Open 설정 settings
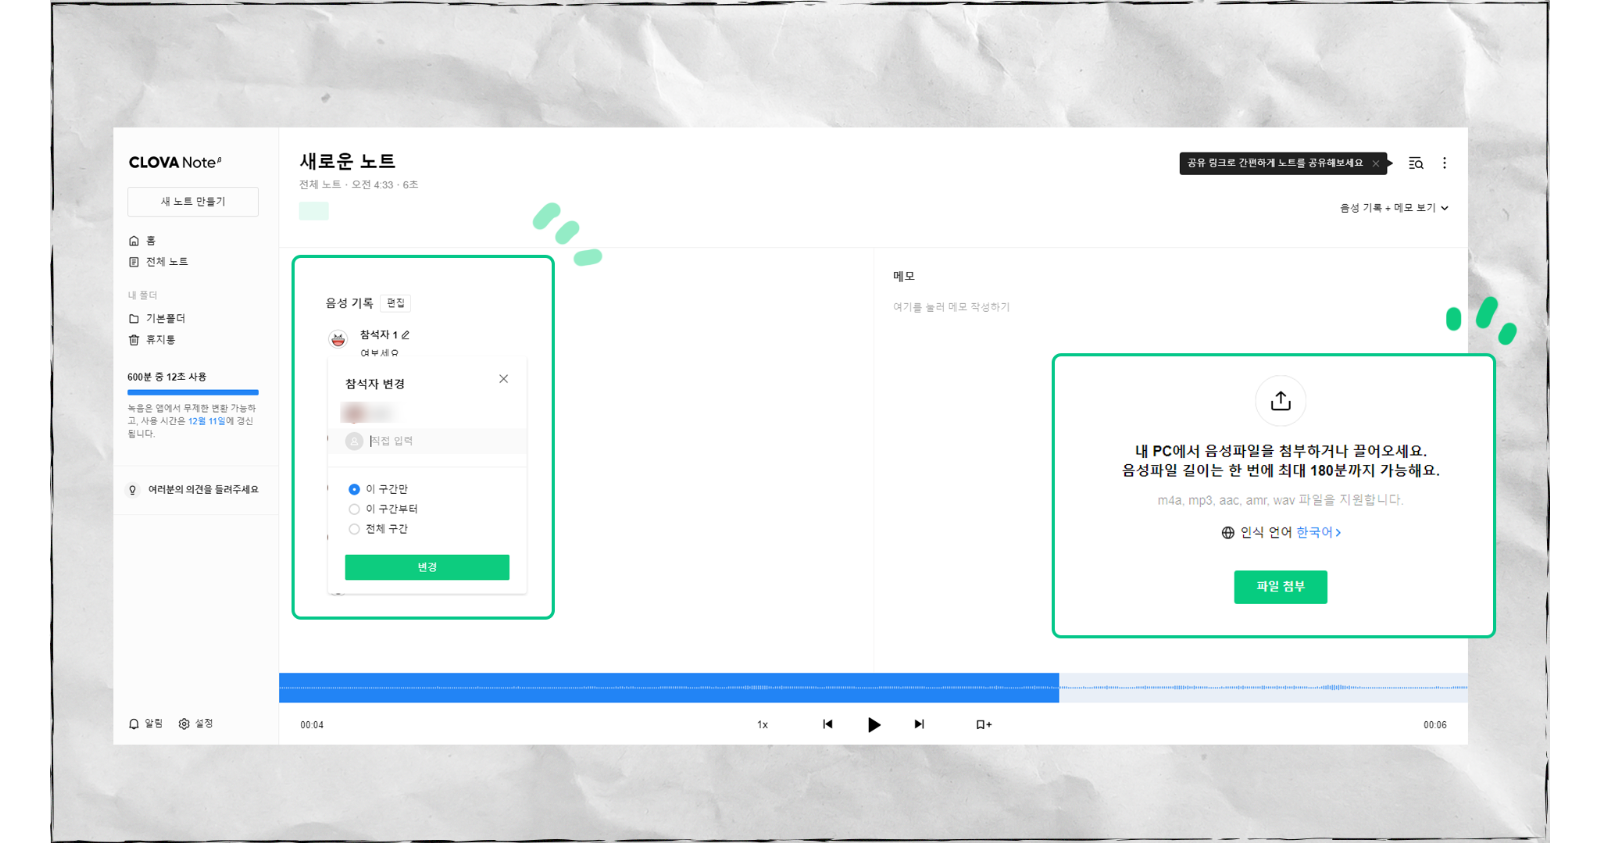 [x=196, y=724]
